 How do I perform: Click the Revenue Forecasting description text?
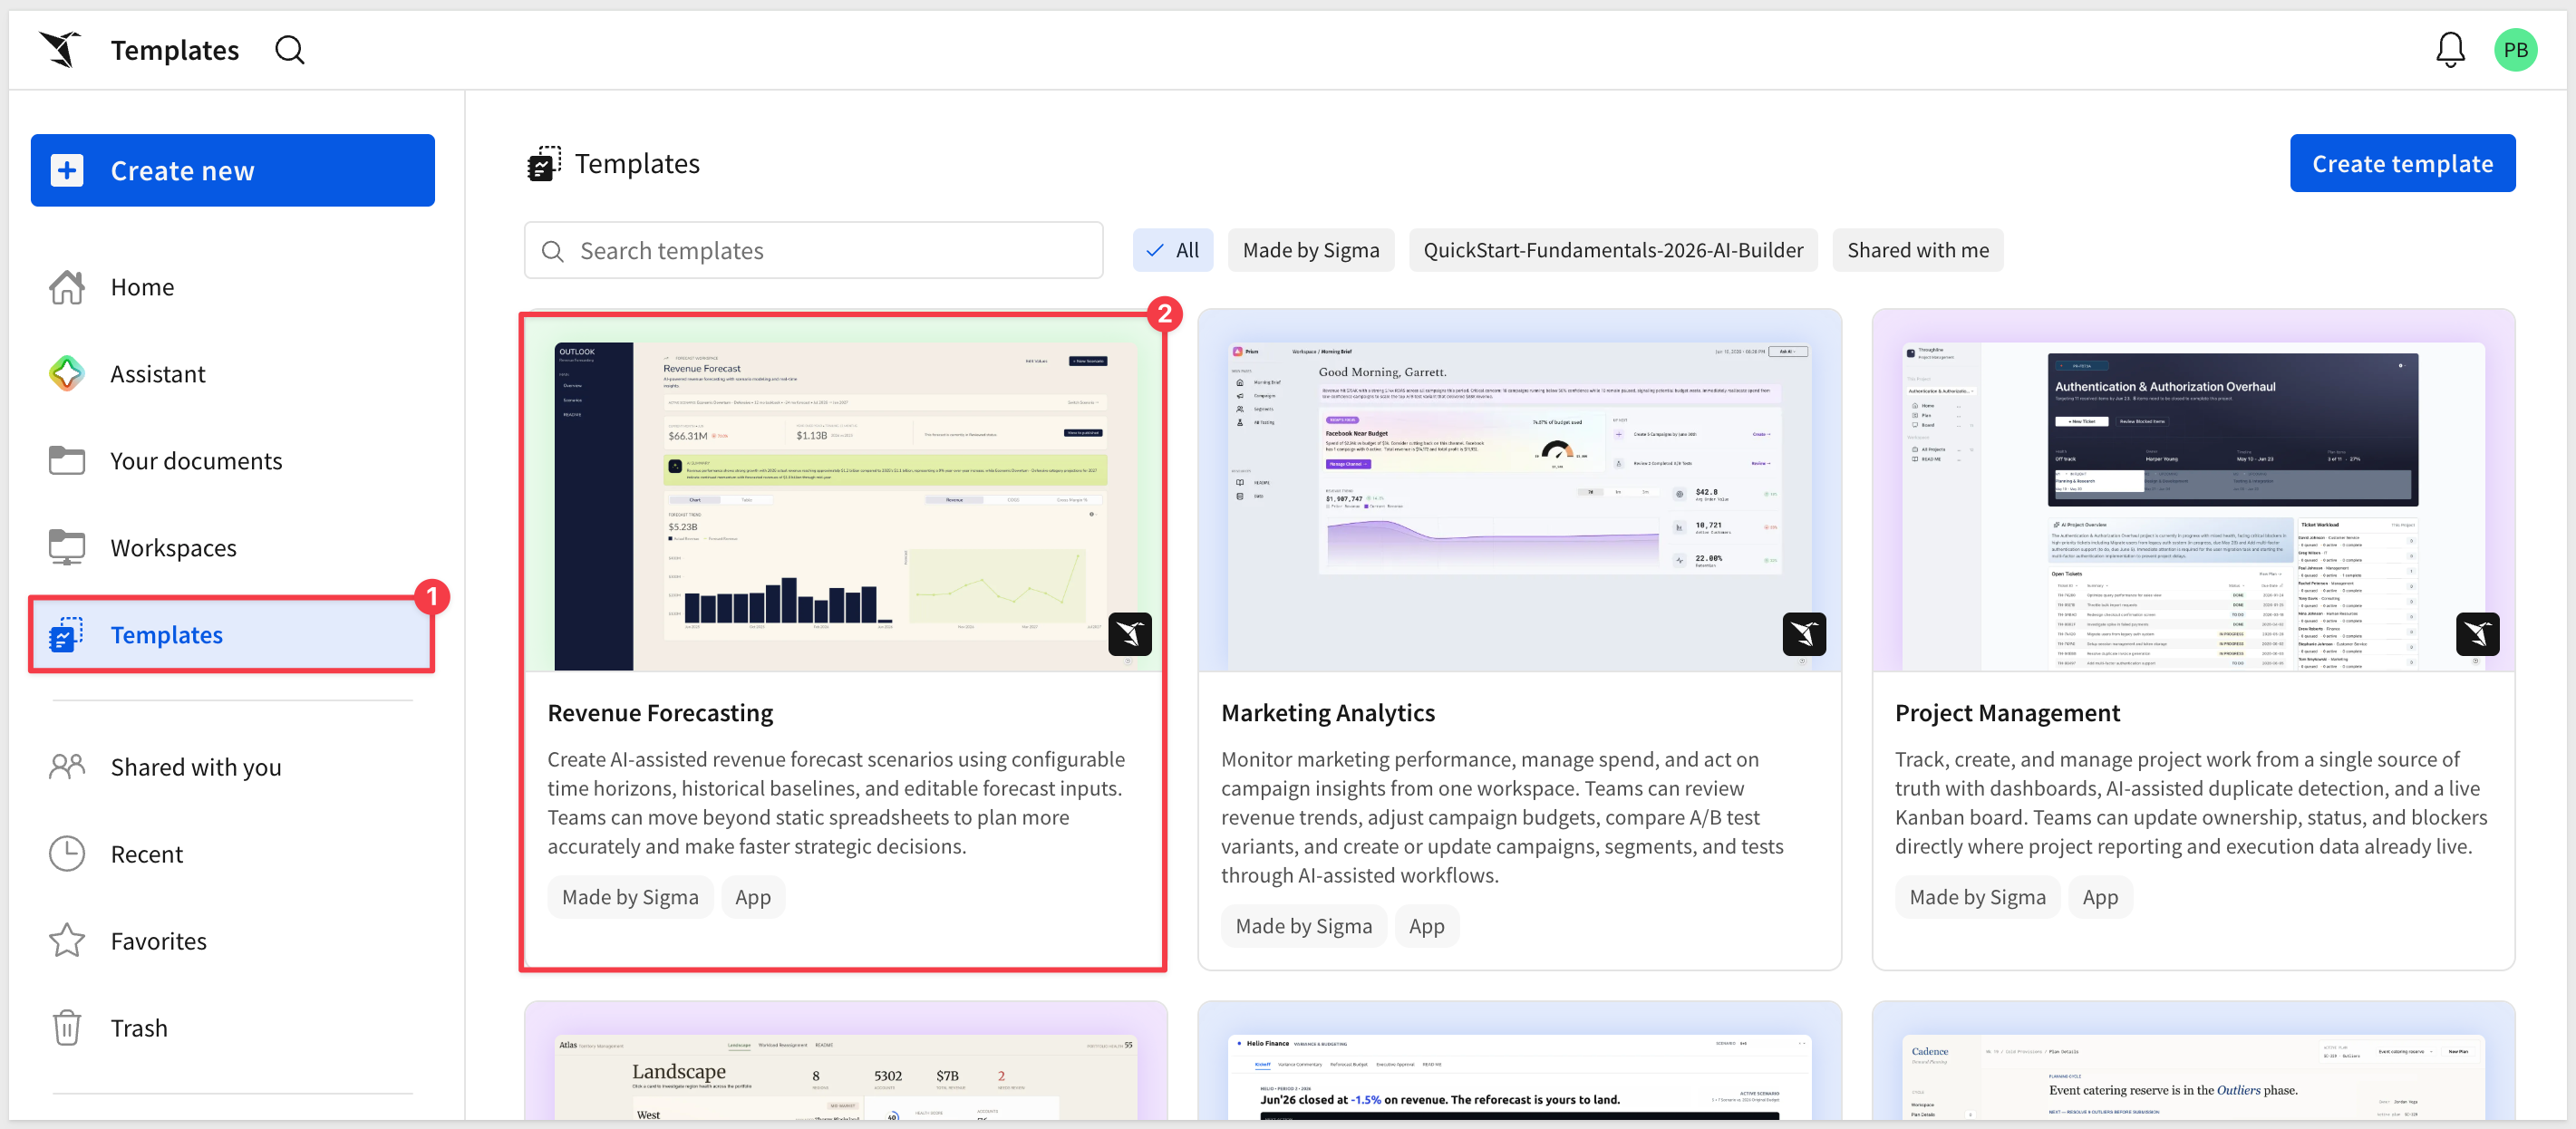pos(836,803)
